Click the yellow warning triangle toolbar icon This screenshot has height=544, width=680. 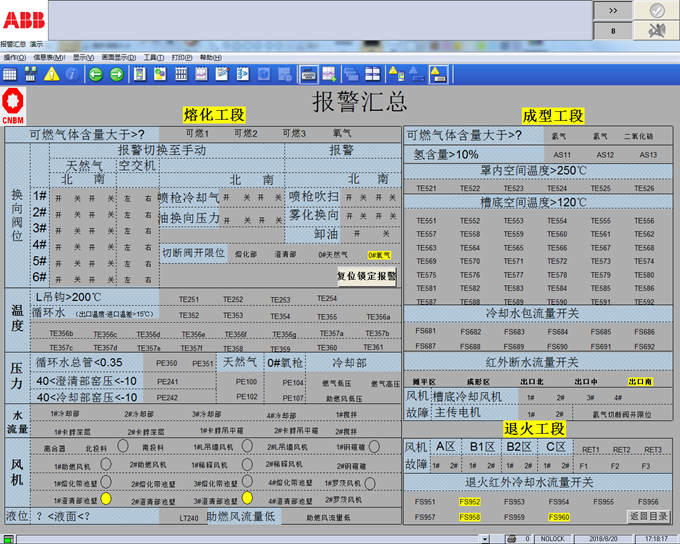[52, 74]
